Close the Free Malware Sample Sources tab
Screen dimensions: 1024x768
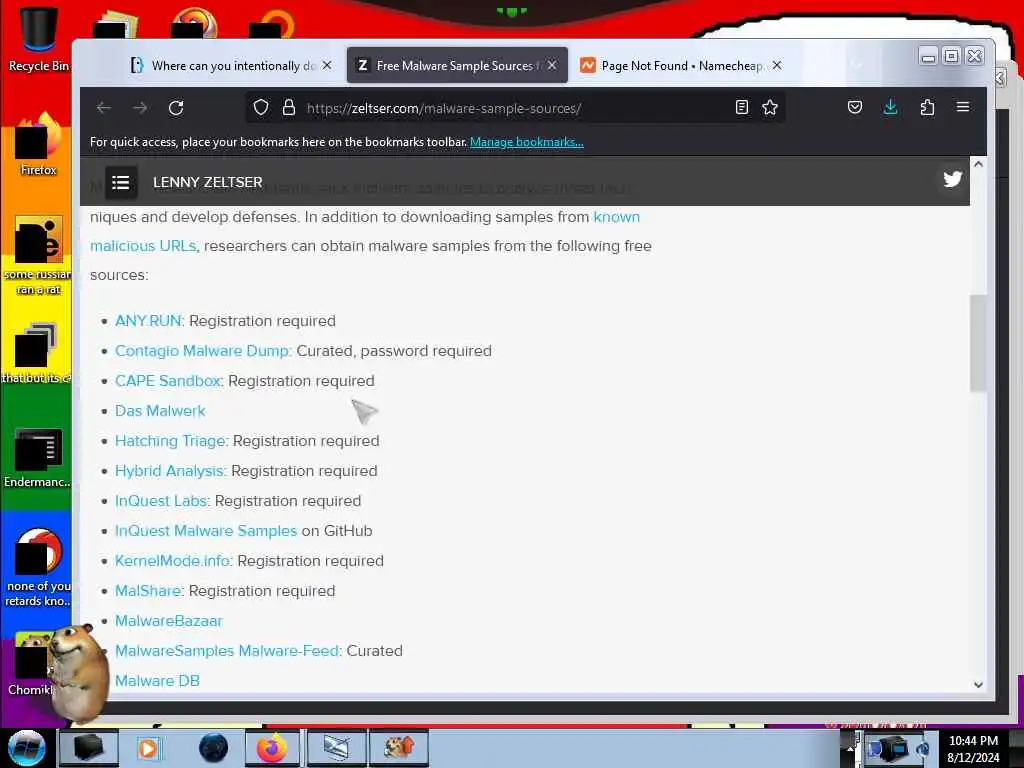click(x=552, y=65)
